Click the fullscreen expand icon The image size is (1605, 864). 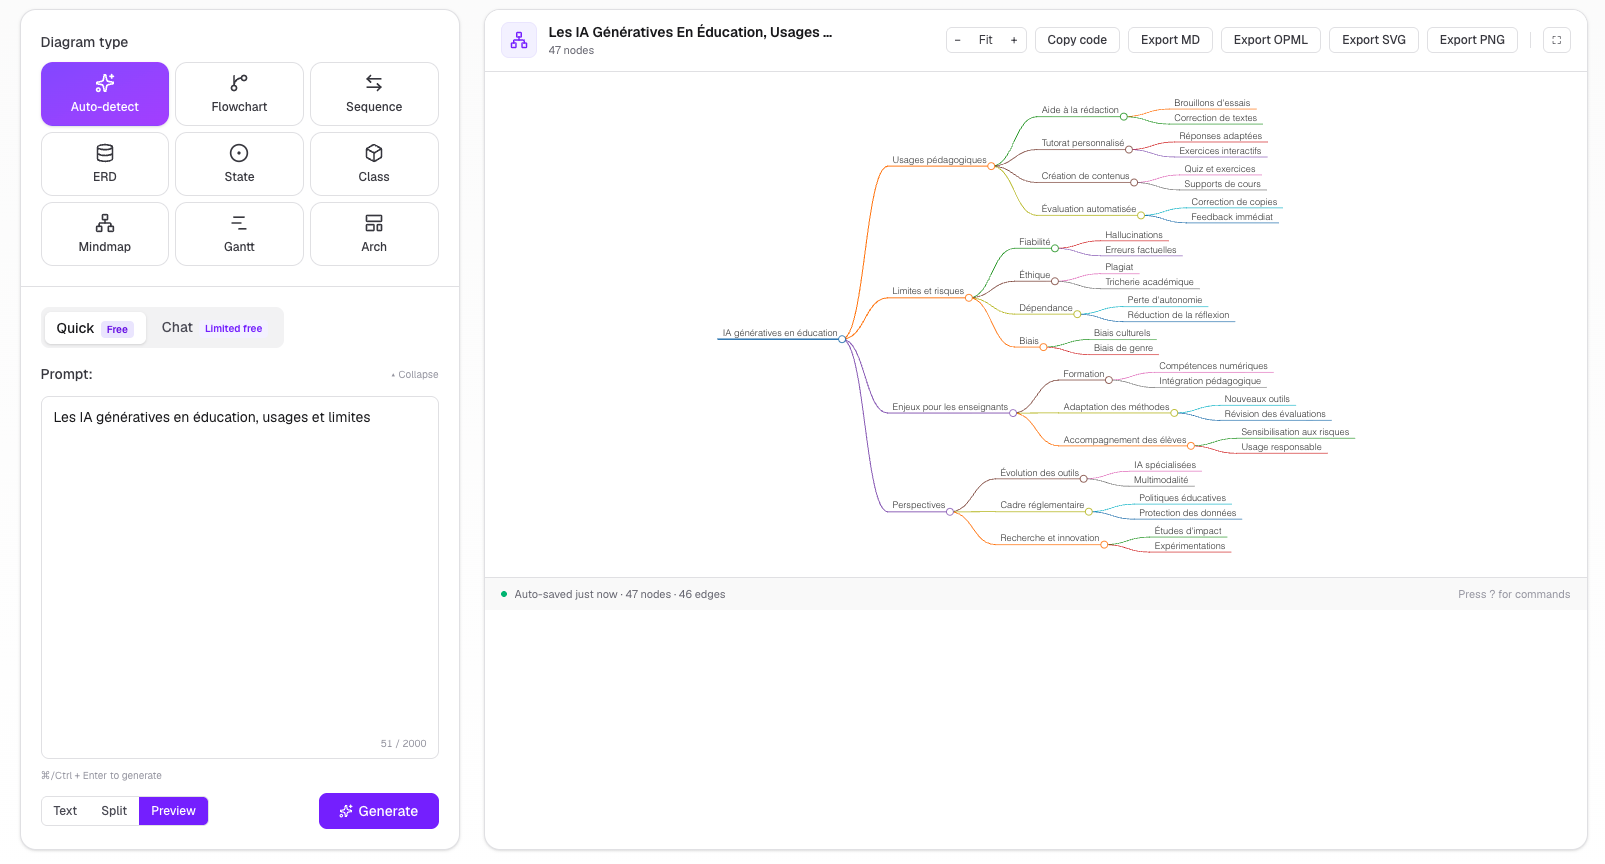pyautogui.click(x=1557, y=40)
